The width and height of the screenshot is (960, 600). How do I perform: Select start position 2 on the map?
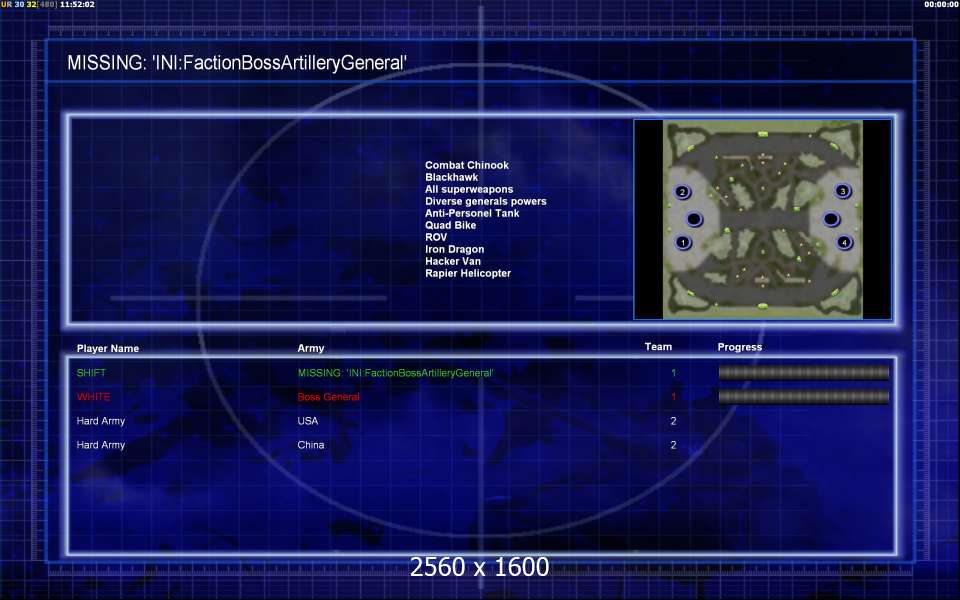tap(682, 192)
